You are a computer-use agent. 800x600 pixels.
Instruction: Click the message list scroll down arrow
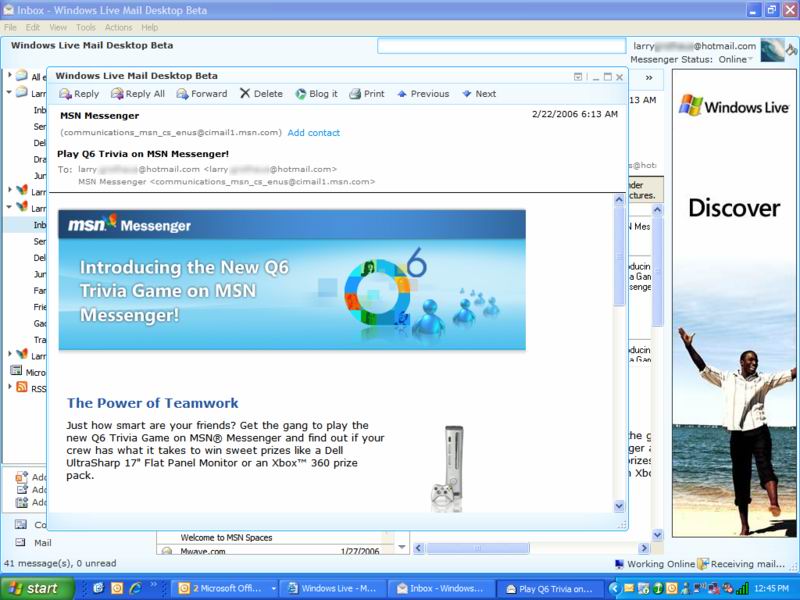[x=402, y=547]
